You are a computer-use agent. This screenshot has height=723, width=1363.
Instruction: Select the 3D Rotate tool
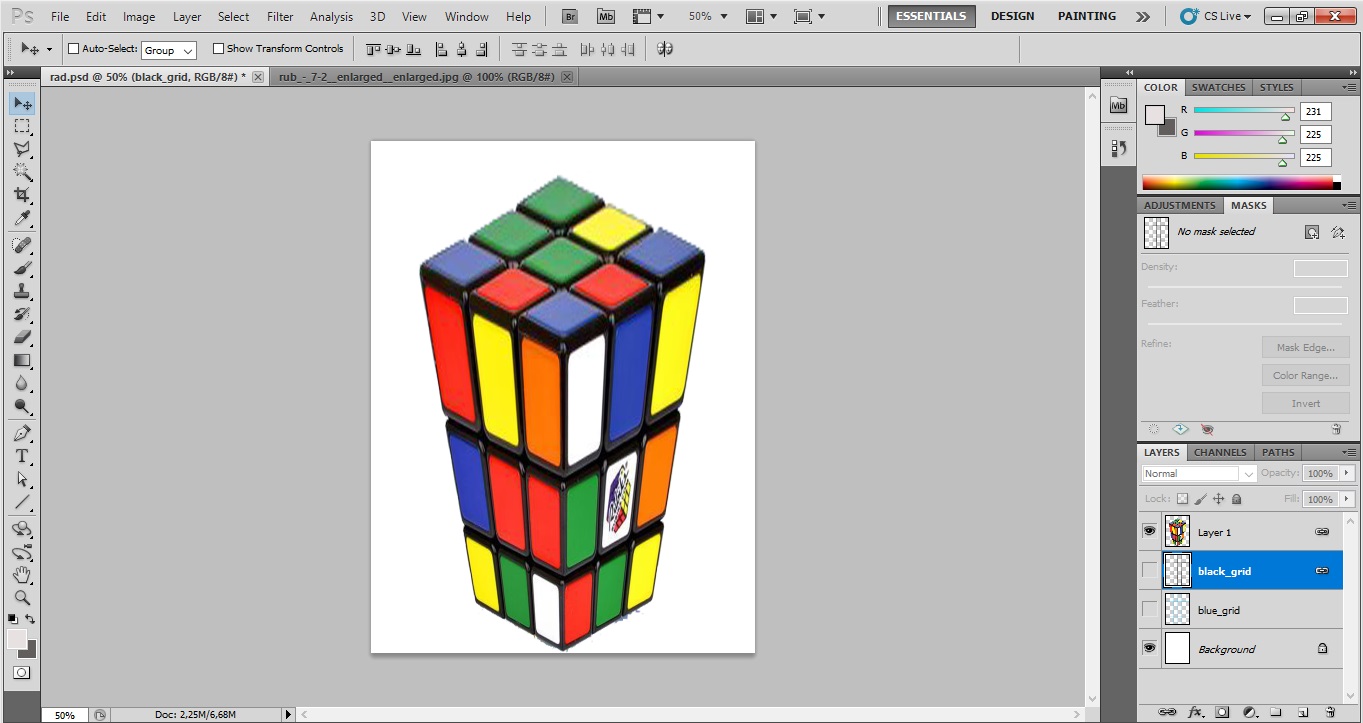tap(22, 529)
